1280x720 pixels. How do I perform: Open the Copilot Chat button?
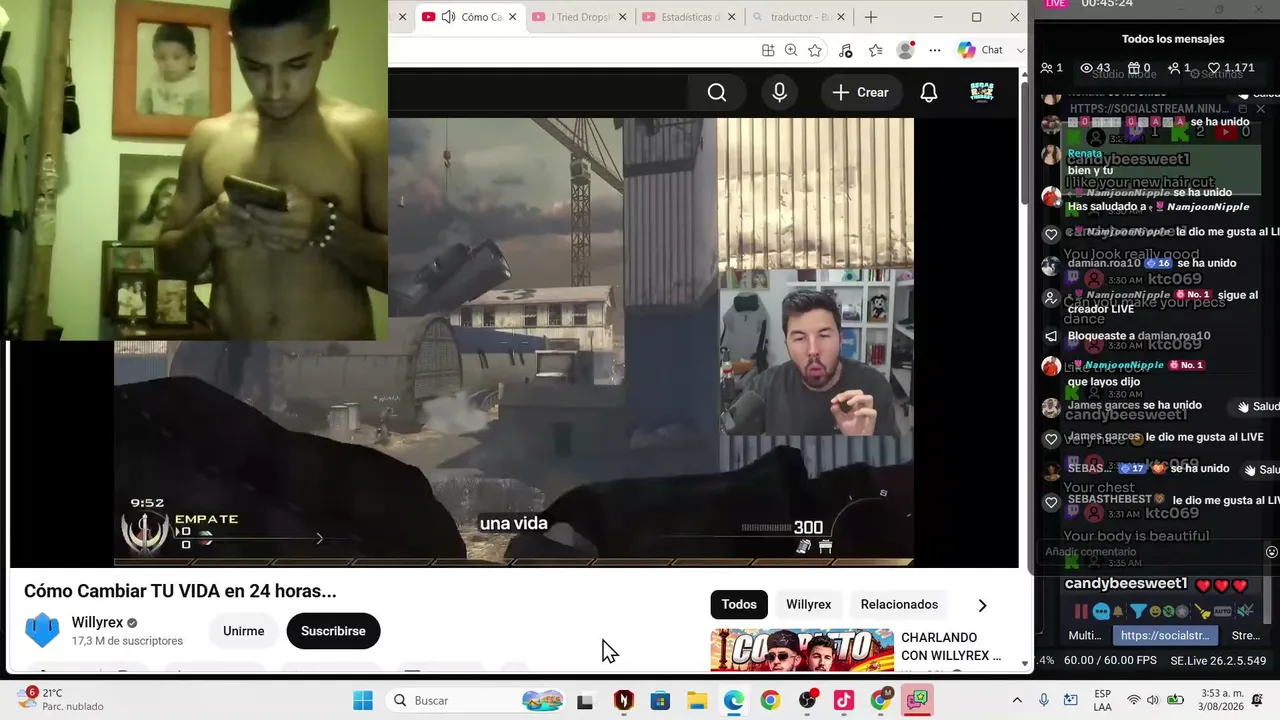click(x=980, y=50)
